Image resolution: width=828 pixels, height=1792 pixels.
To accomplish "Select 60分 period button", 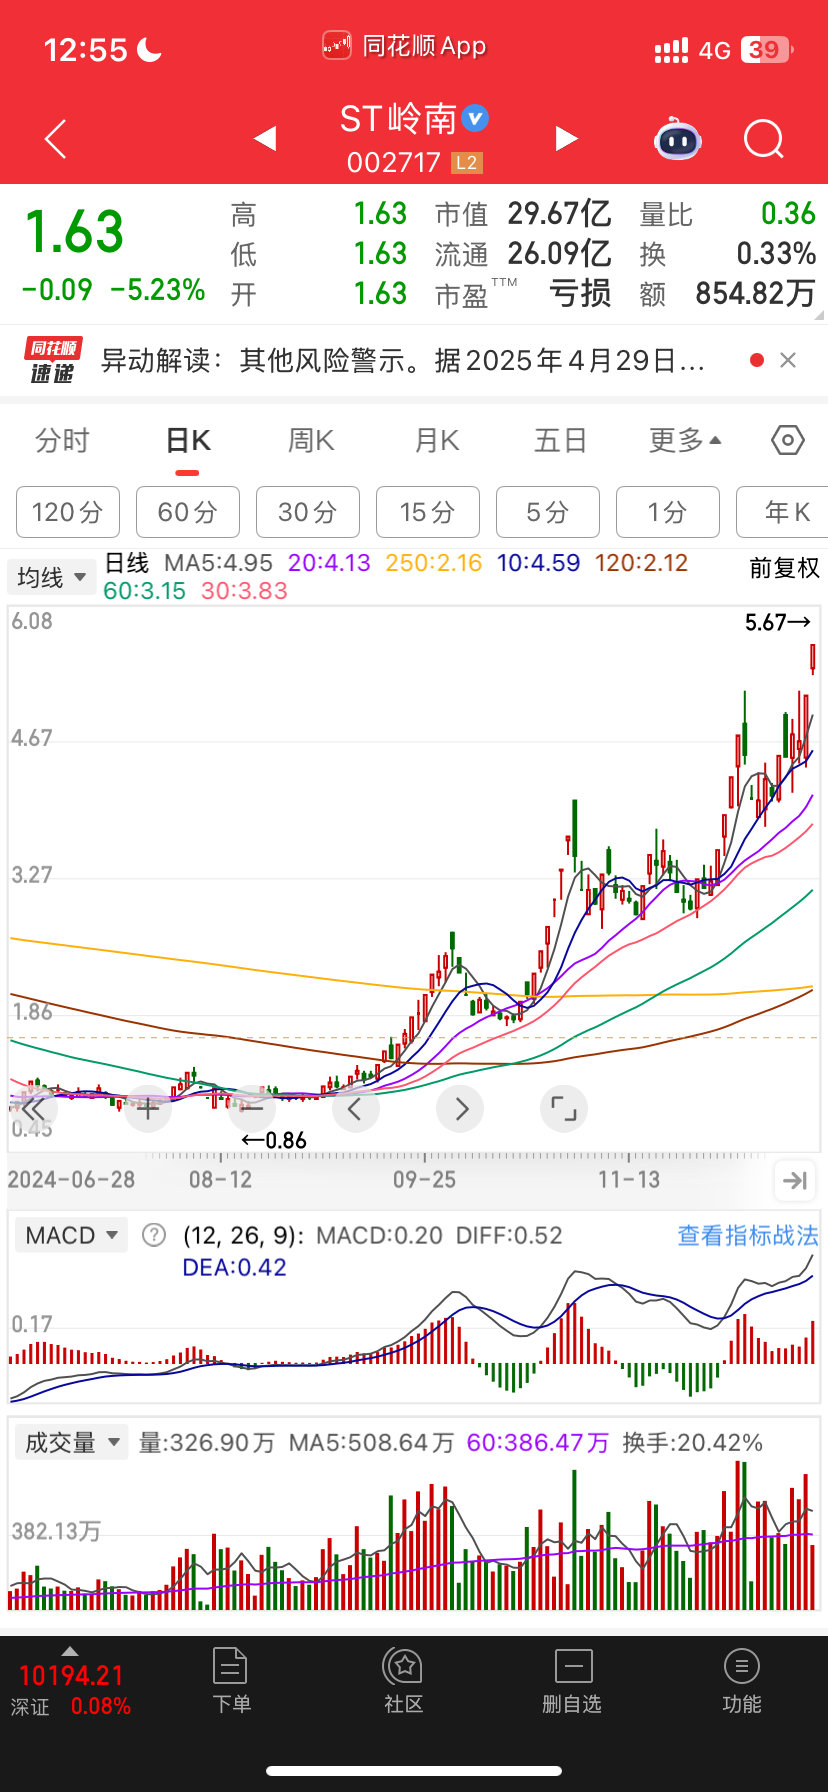I will [x=188, y=512].
